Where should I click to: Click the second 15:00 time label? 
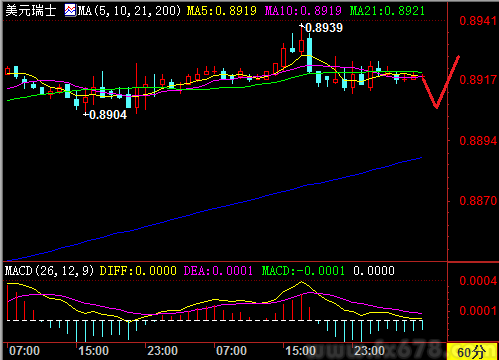point(301,351)
